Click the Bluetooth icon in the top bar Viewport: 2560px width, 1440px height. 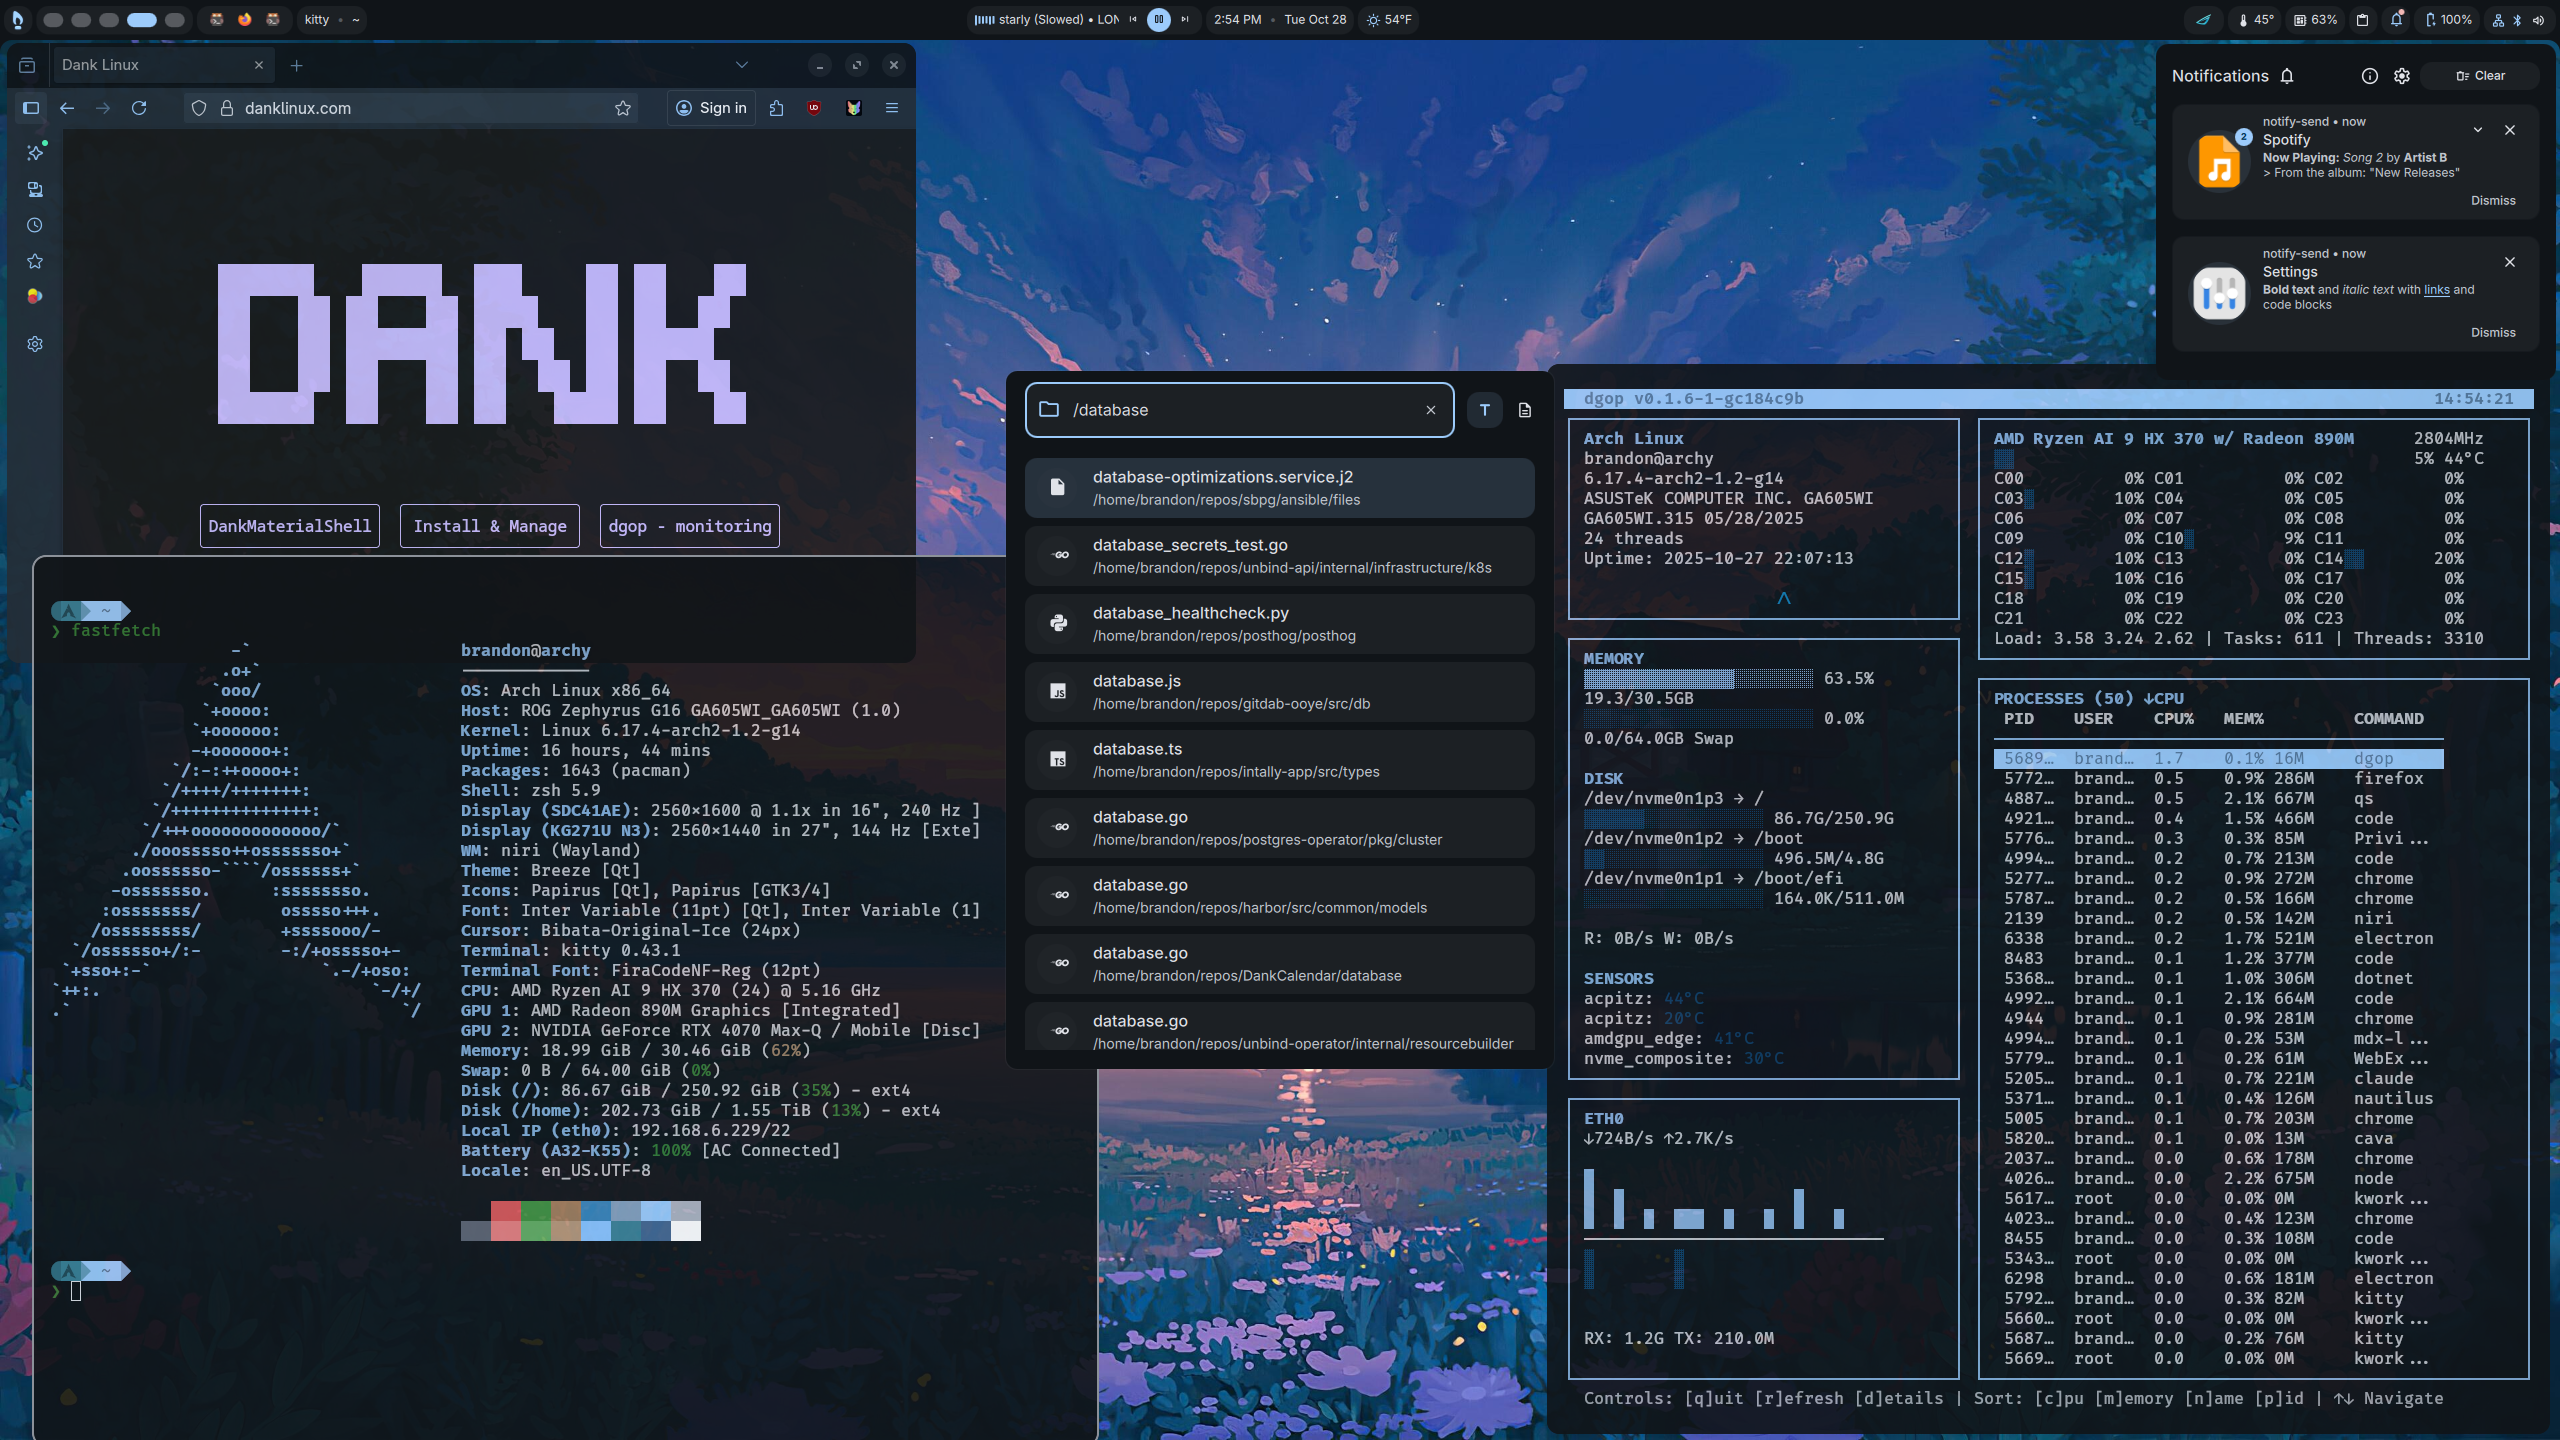point(2517,19)
